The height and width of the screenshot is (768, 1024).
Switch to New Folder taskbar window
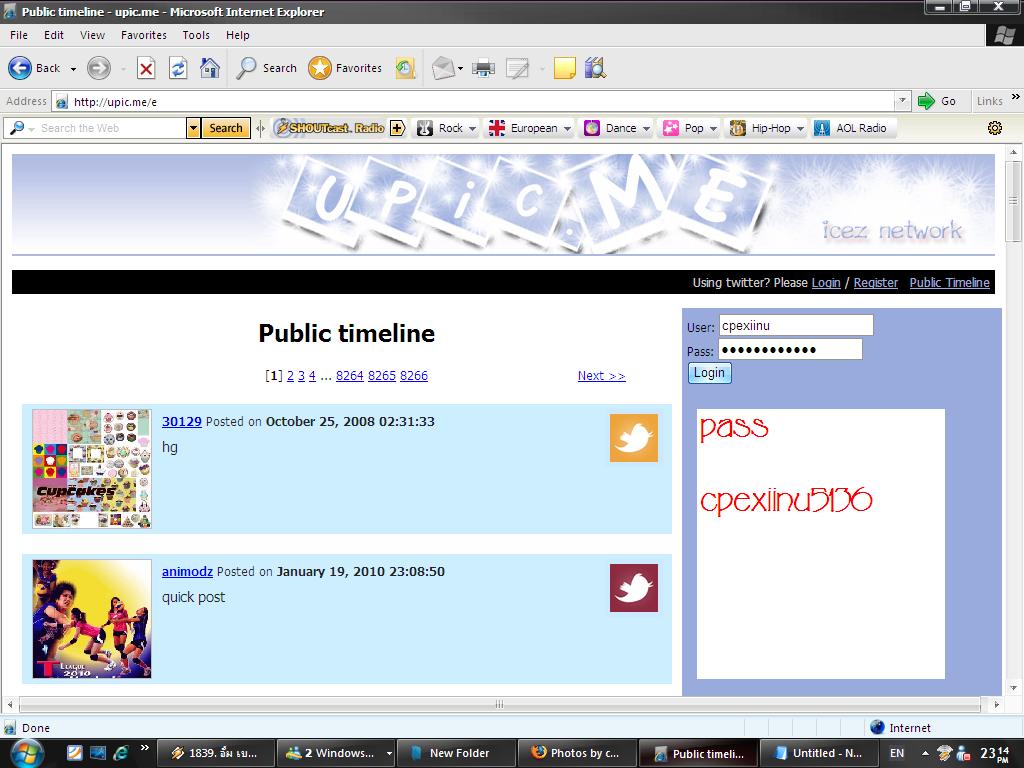(x=456, y=753)
